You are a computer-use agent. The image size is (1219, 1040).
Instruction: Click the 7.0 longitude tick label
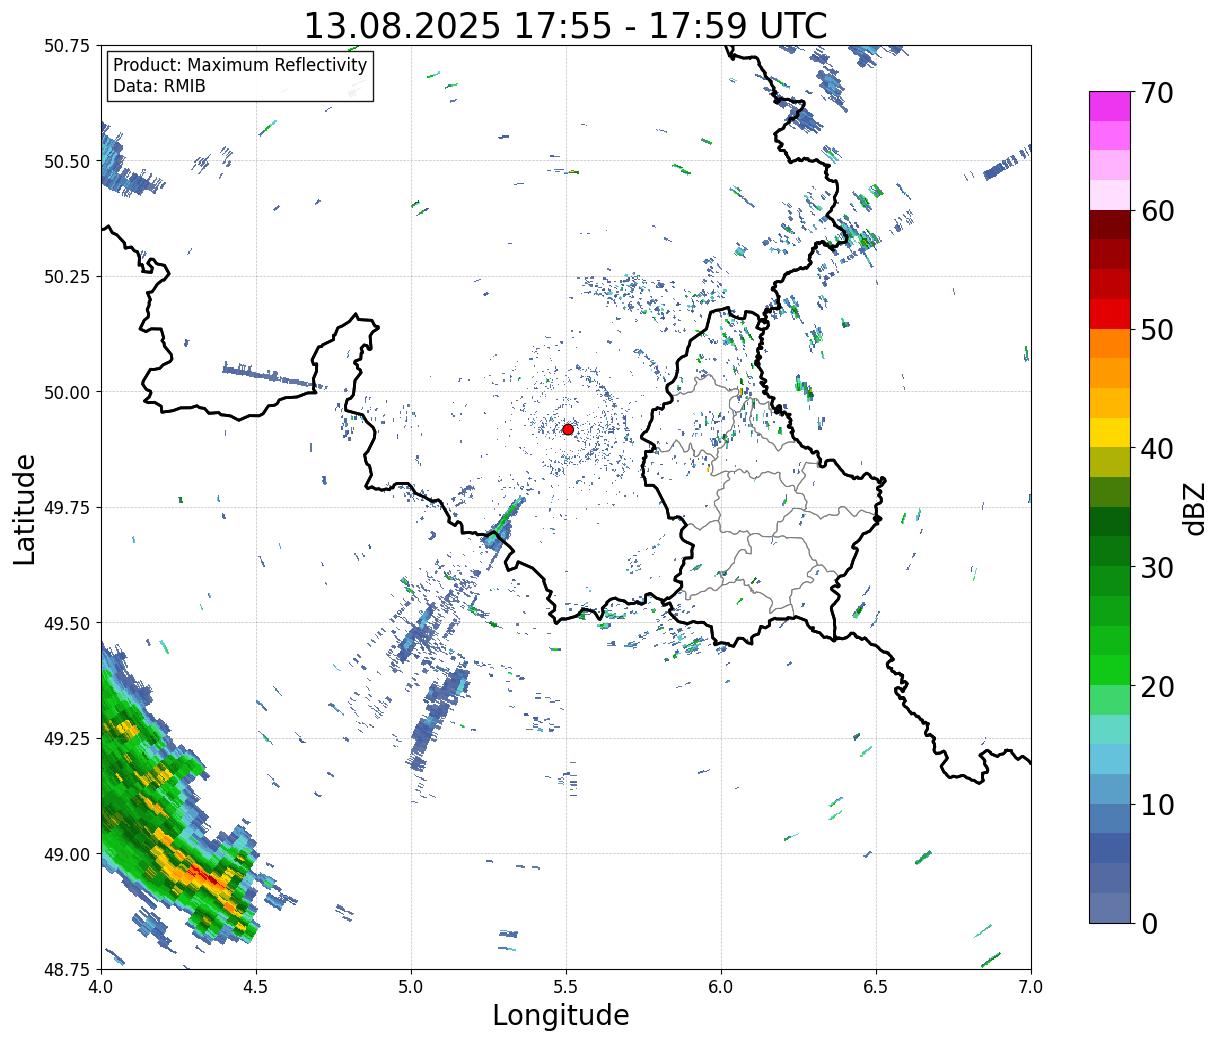[1031, 987]
